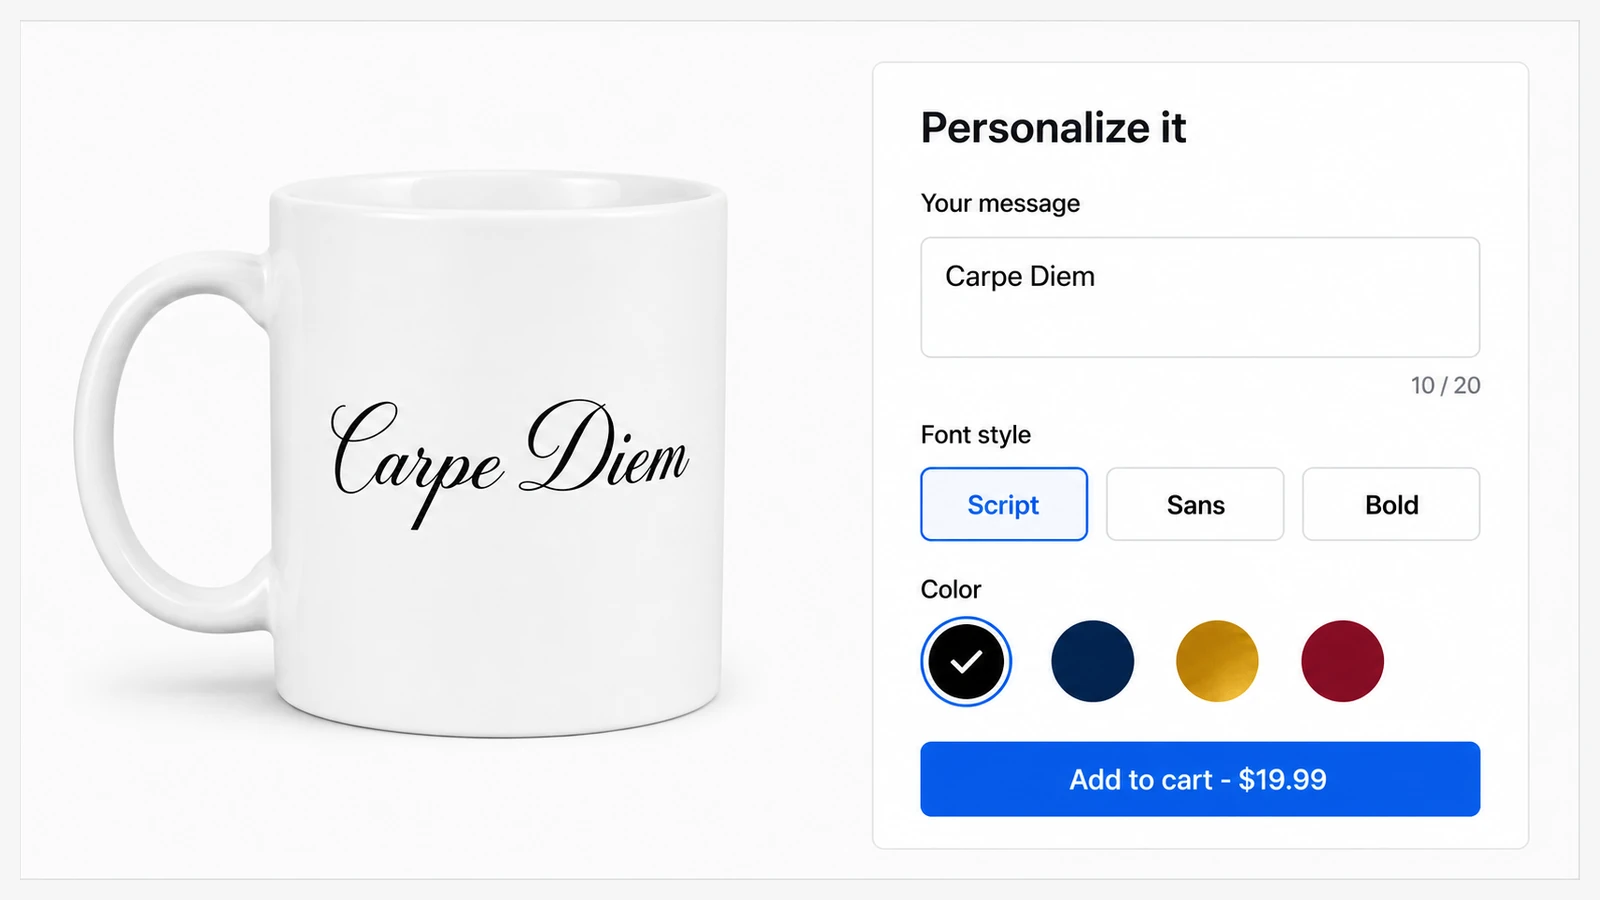
Task: Select the Bold font style option
Action: pyautogui.click(x=1391, y=504)
